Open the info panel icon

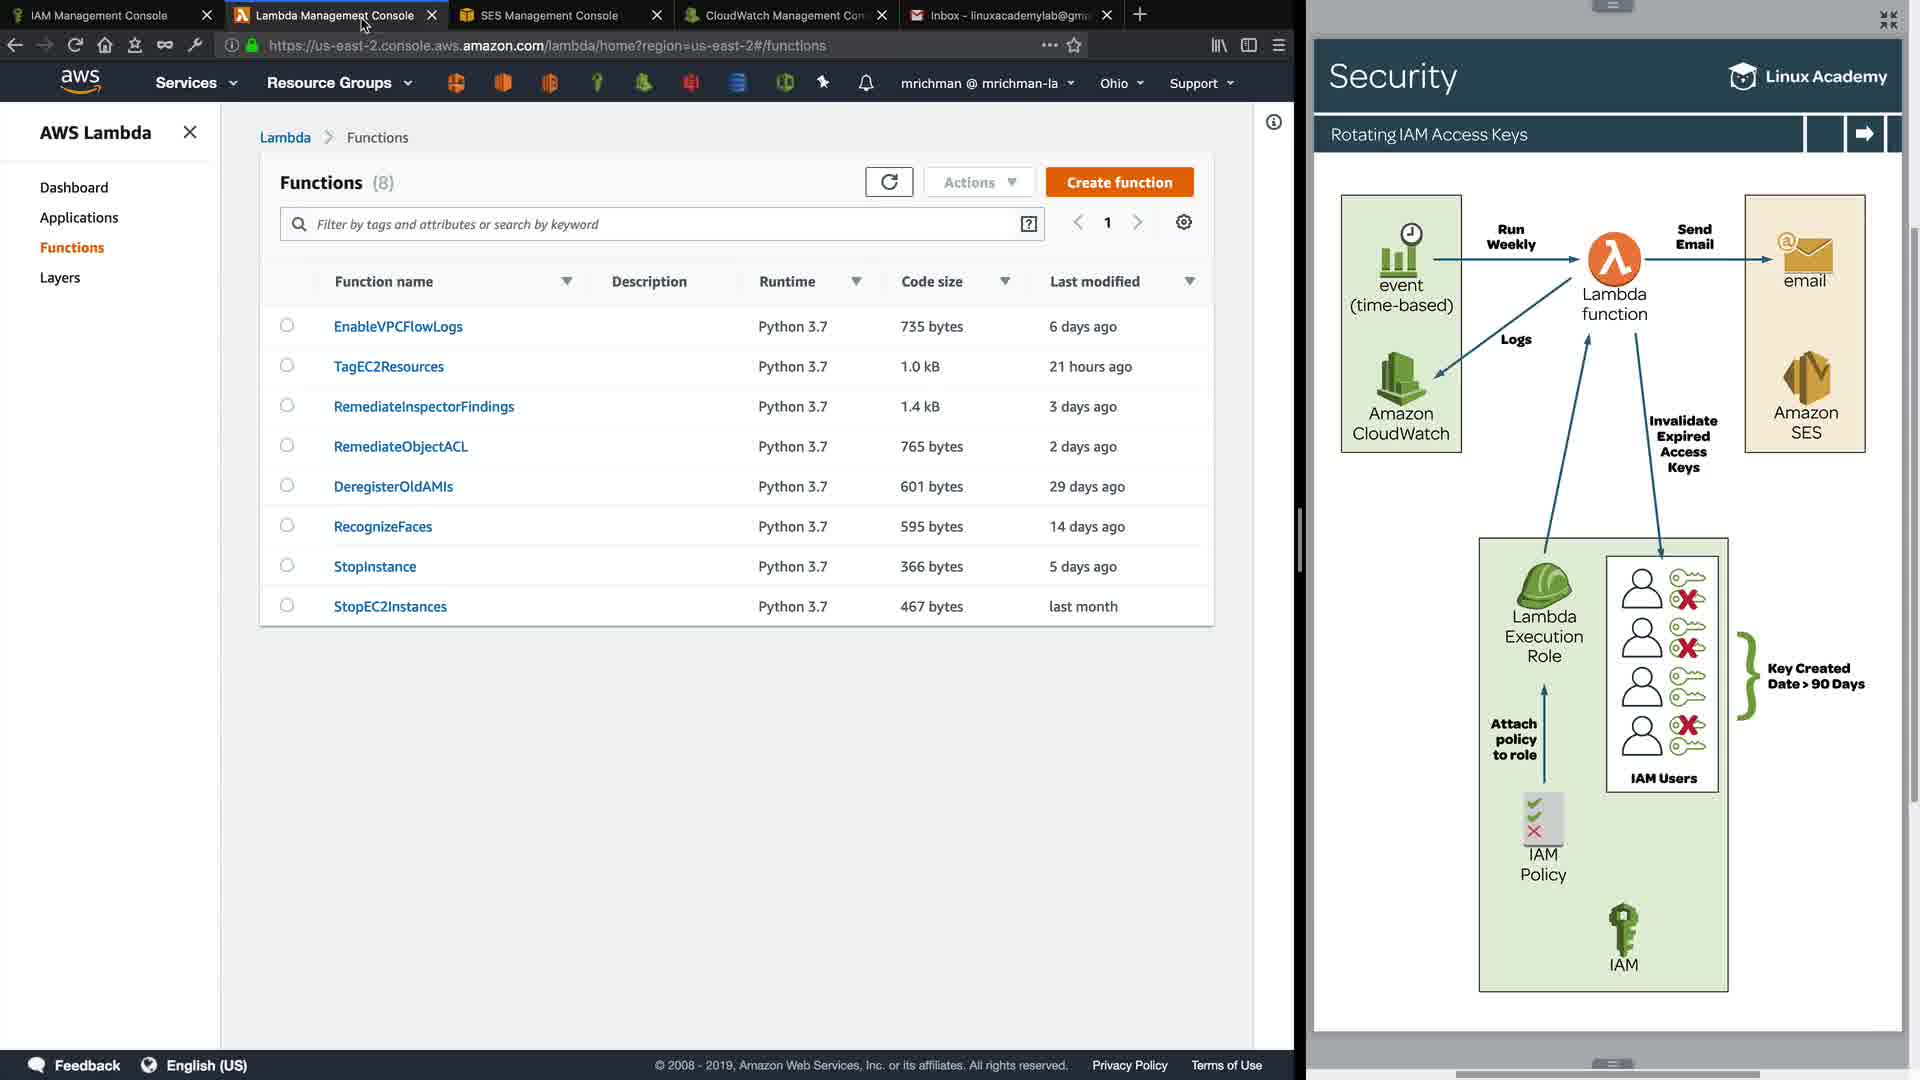pyautogui.click(x=1273, y=122)
